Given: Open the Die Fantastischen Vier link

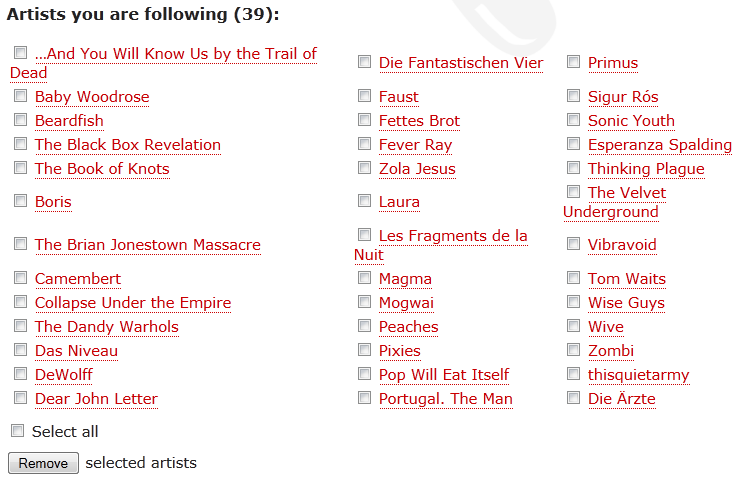Looking at the screenshot, I should [x=460, y=63].
